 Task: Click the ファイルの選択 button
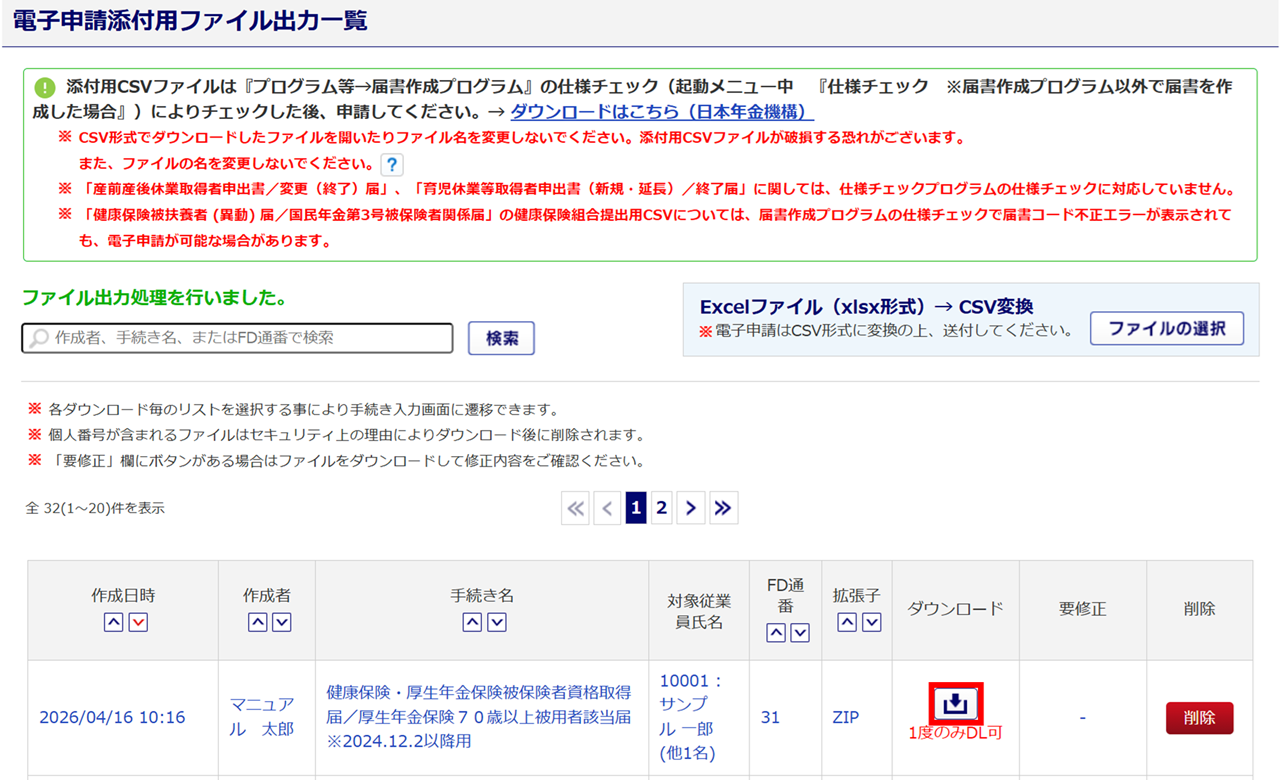point(1166,328)
